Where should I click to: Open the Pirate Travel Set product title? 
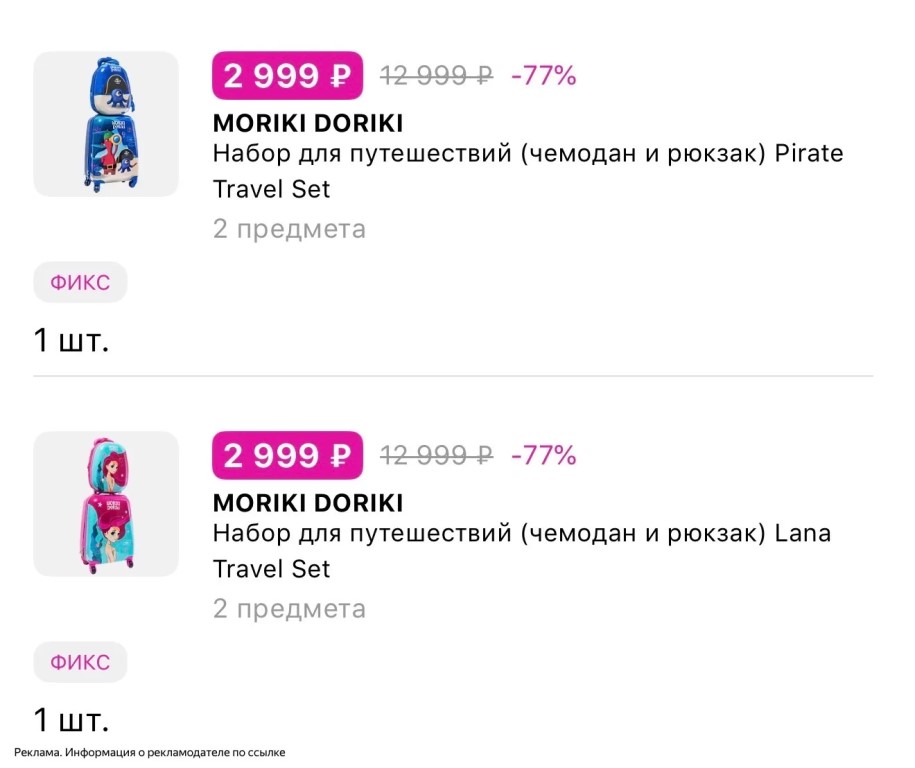[x=527, y=170]
